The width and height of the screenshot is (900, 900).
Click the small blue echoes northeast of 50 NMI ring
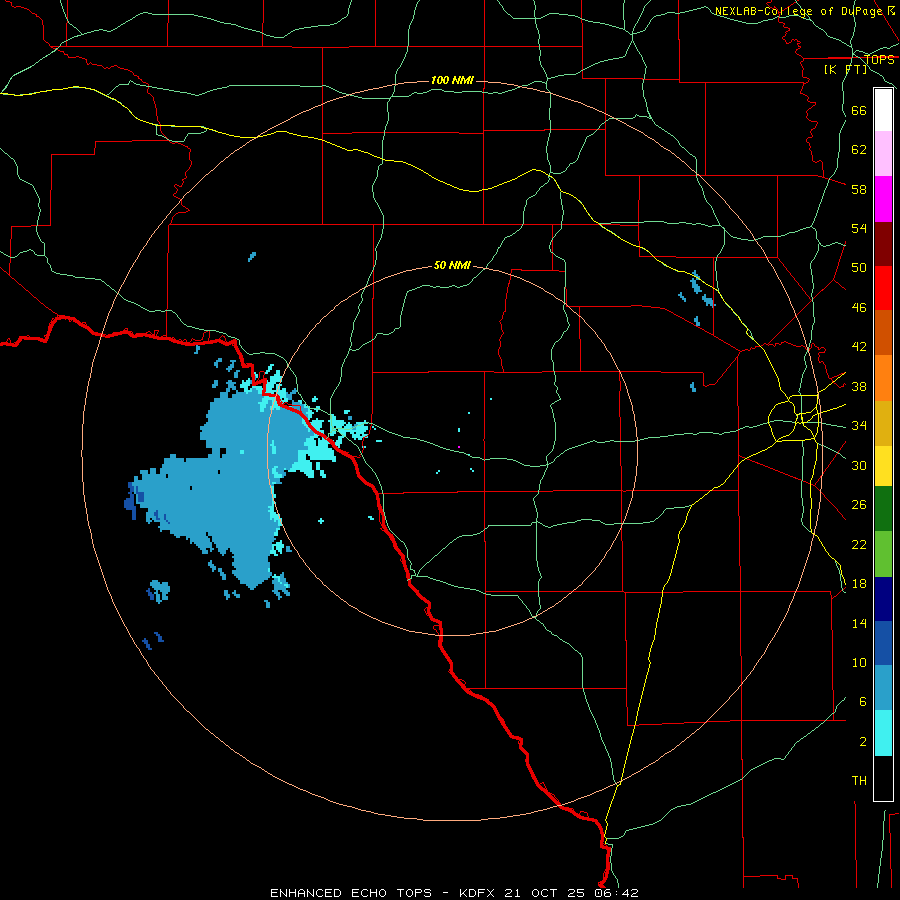698,297
